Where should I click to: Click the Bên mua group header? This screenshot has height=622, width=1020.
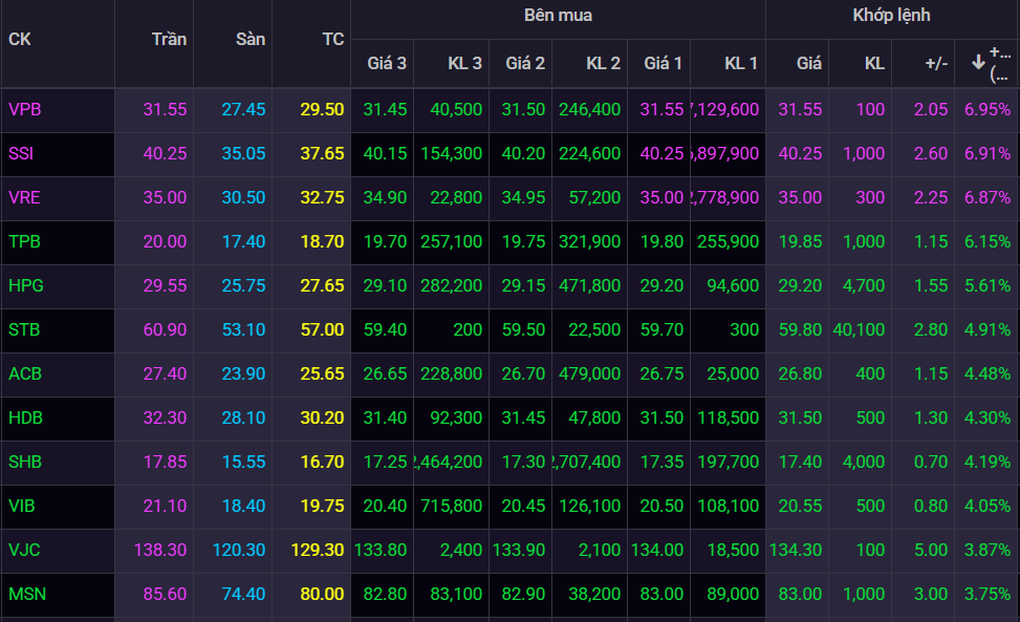coord(557,16)
